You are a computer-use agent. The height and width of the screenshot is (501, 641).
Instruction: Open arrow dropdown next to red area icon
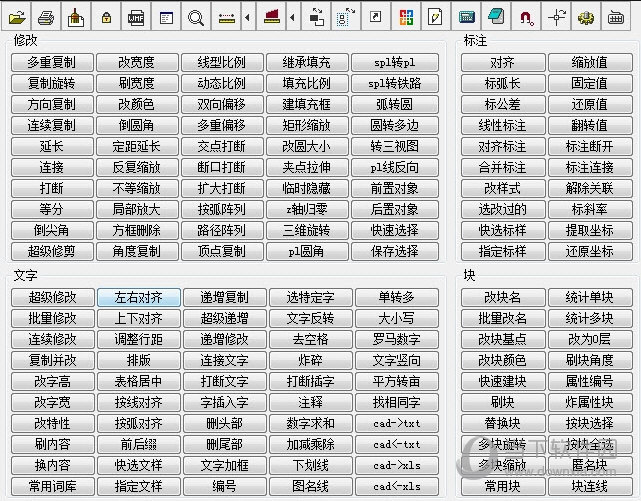[293, 17]
